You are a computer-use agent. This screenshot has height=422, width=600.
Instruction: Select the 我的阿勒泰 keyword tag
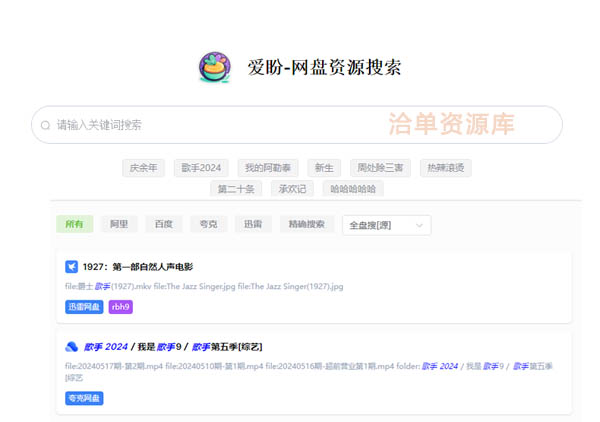pyautogui.click(x=268, y=168)
